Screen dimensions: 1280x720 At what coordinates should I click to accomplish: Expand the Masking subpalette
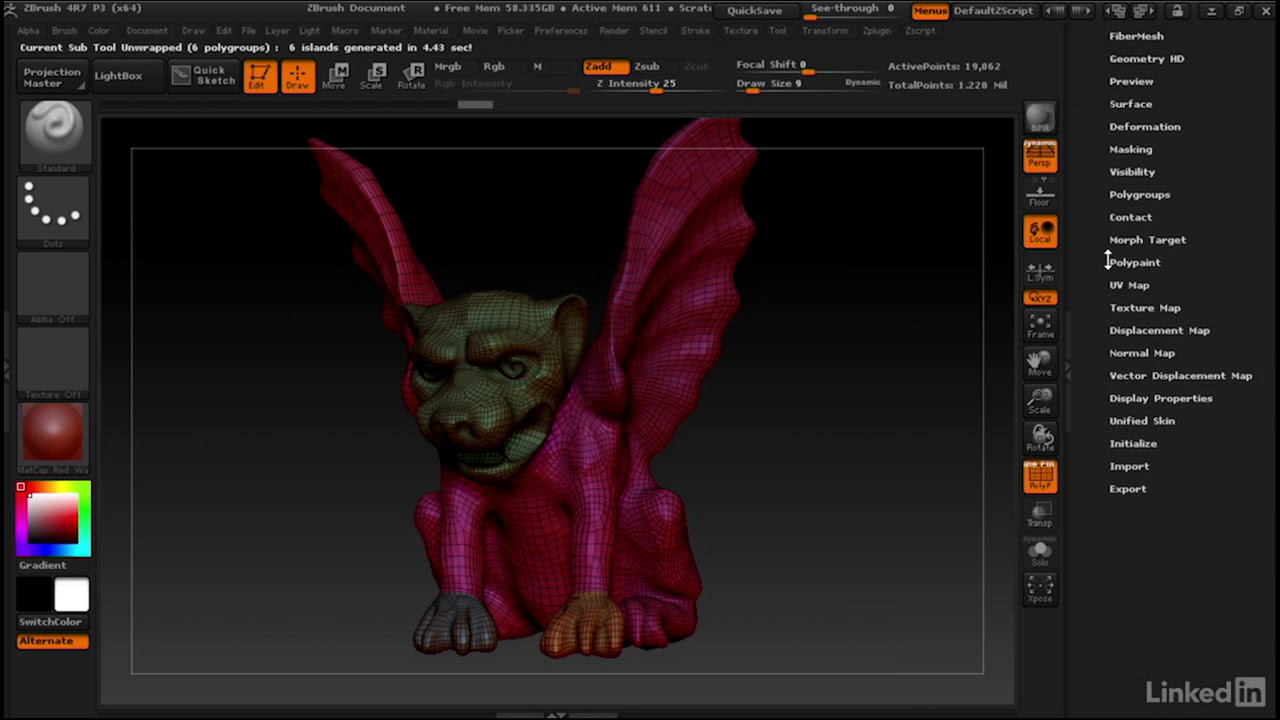click(1130, 149)
